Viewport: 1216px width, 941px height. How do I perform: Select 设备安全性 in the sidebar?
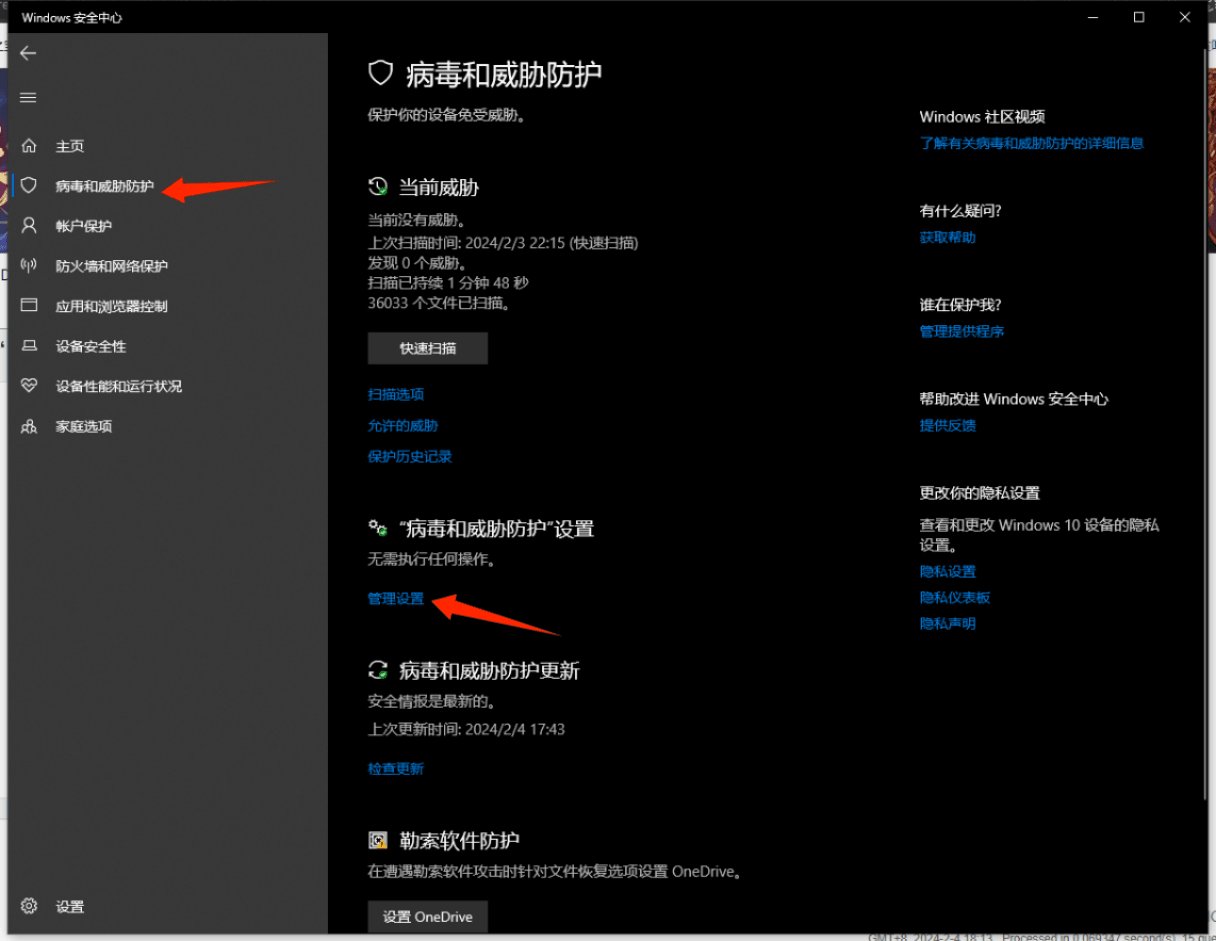(91, 346)
